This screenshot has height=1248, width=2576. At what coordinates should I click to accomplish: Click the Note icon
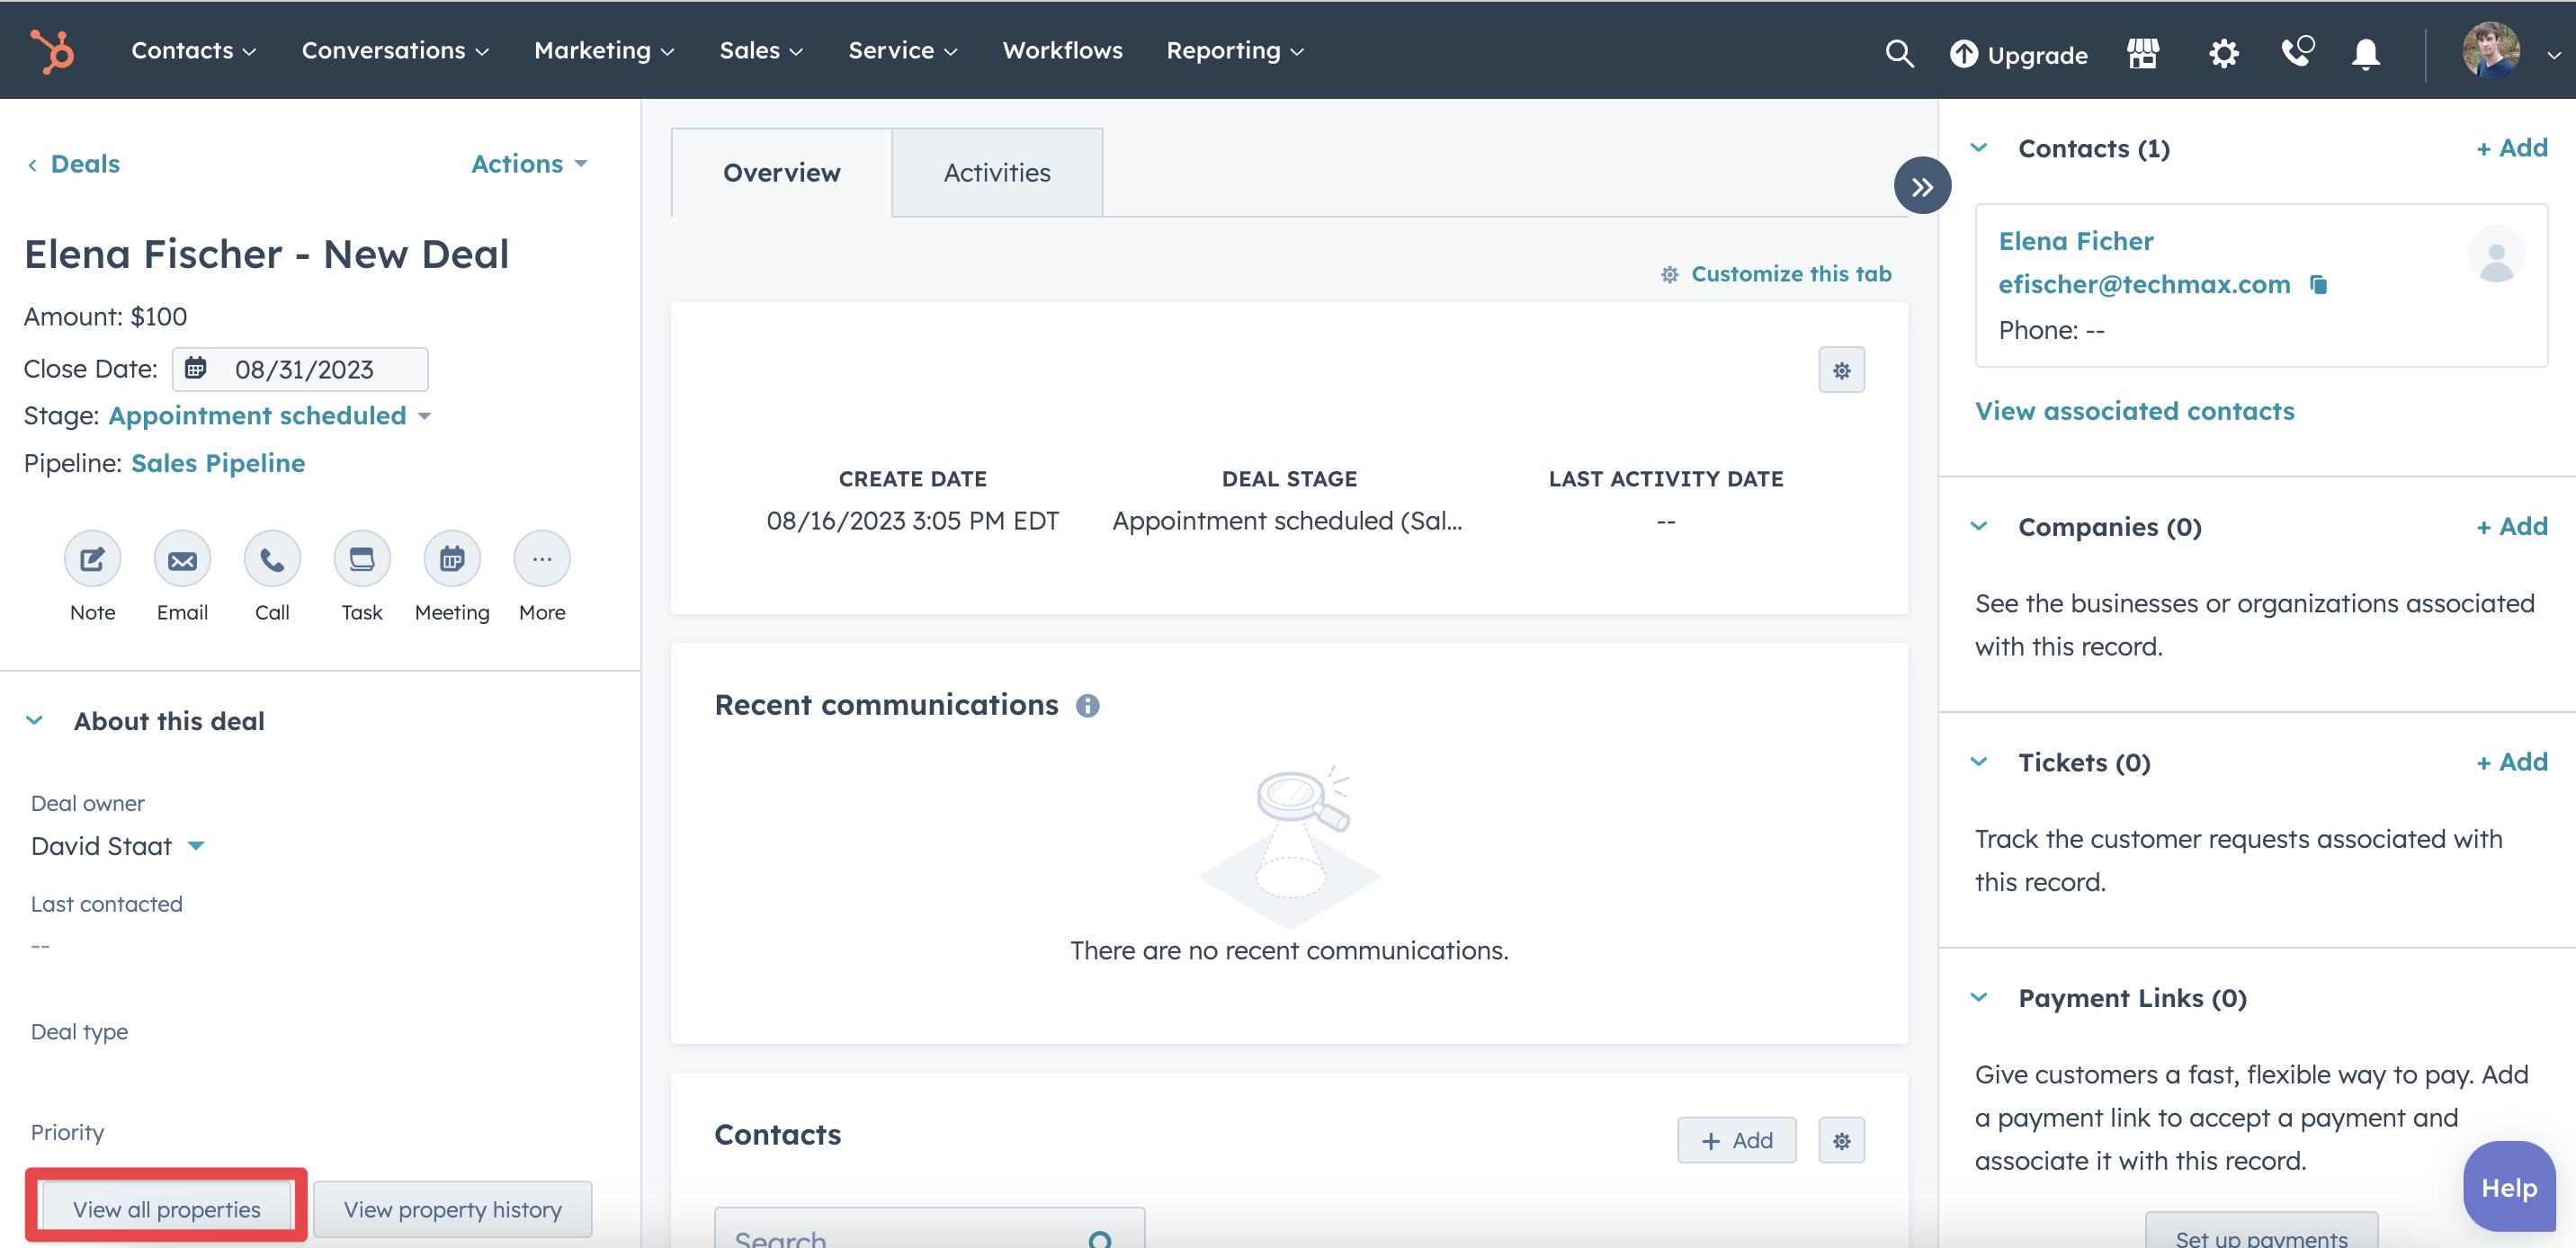pyautogui.click(x=92, y=559)
